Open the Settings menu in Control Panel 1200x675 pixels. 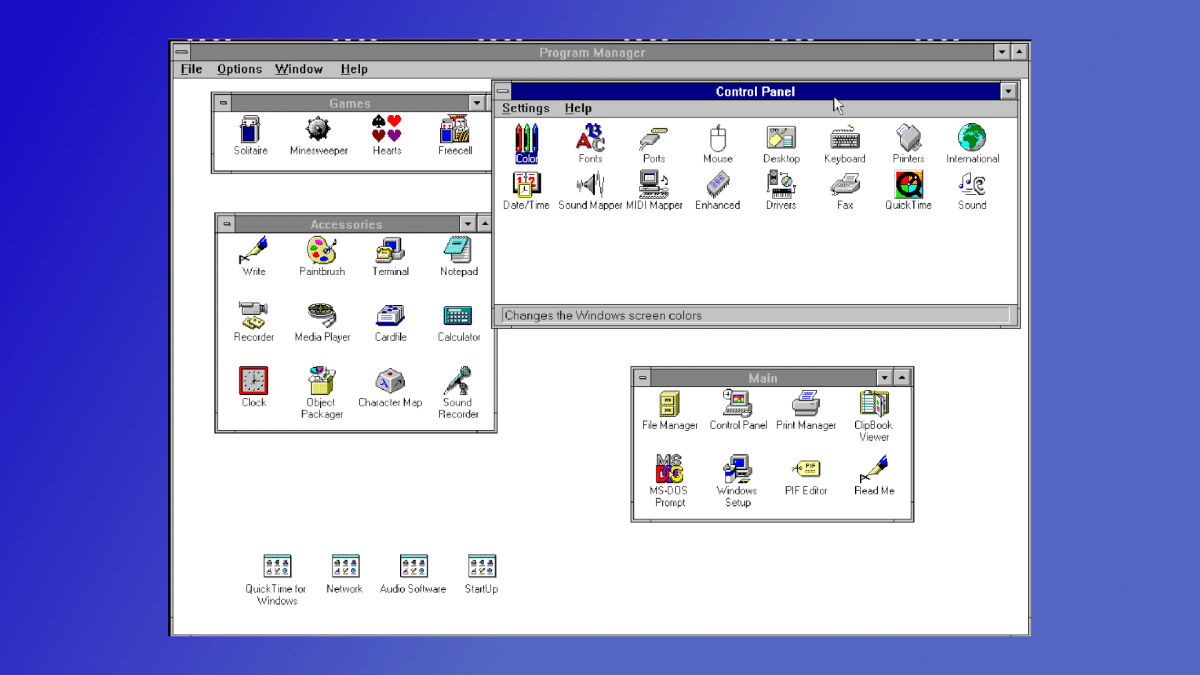(x=525, y=108)
